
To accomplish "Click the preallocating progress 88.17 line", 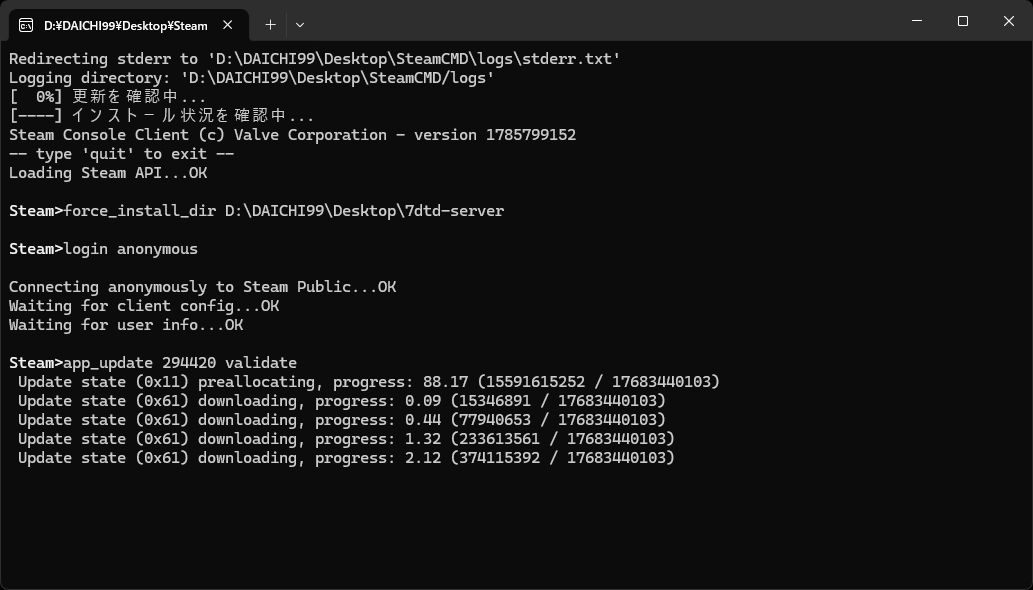I will coord(369,382).
